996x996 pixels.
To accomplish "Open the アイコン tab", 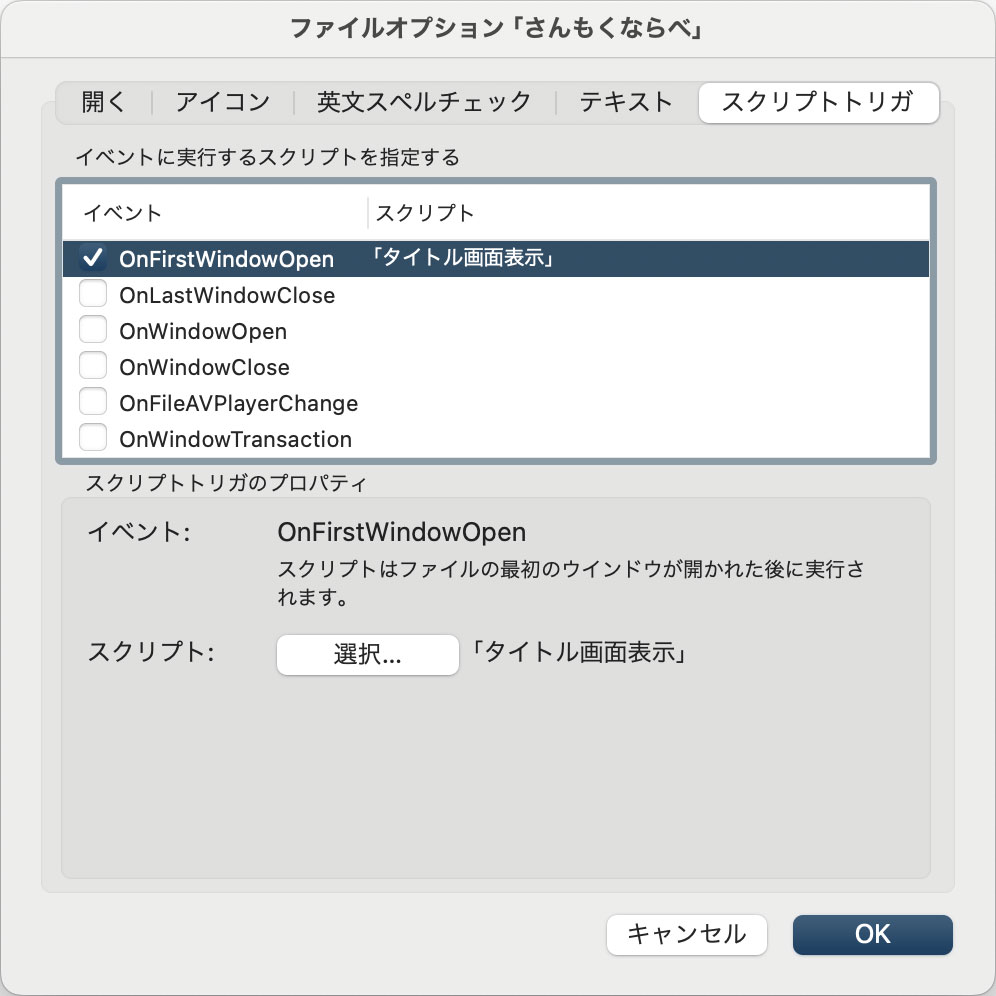I will 223,102.
